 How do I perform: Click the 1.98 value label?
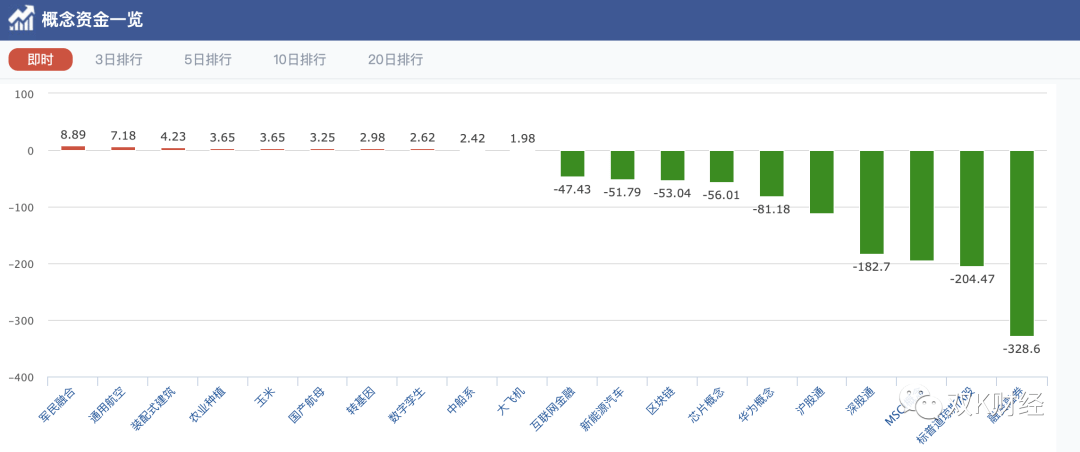pos(523,138)
